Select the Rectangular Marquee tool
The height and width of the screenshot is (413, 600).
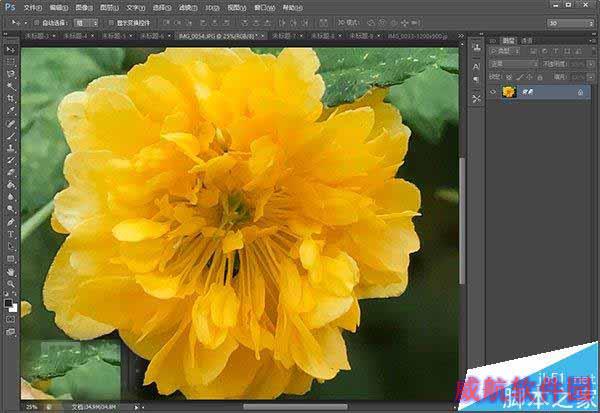pos(11,62)
